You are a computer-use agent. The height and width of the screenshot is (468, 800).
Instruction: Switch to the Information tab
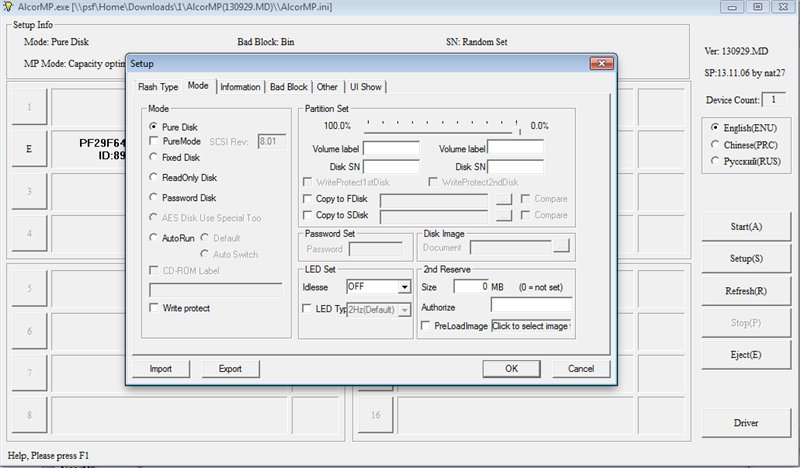[x=240, y=87]
